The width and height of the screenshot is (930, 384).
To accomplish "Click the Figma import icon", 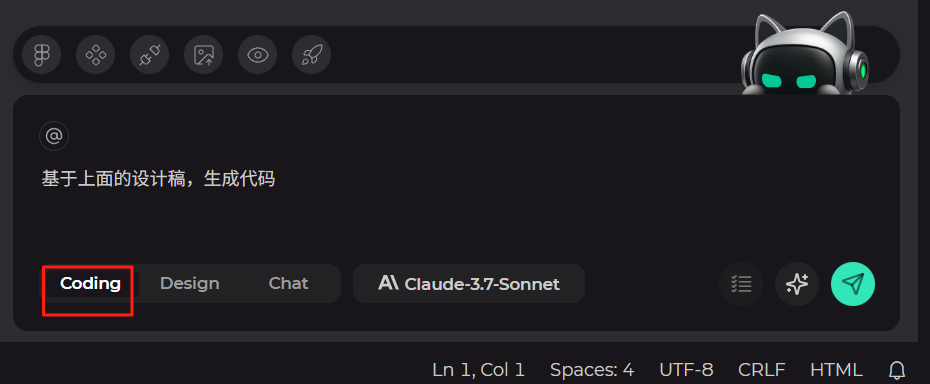I will (x=42, y=55).
